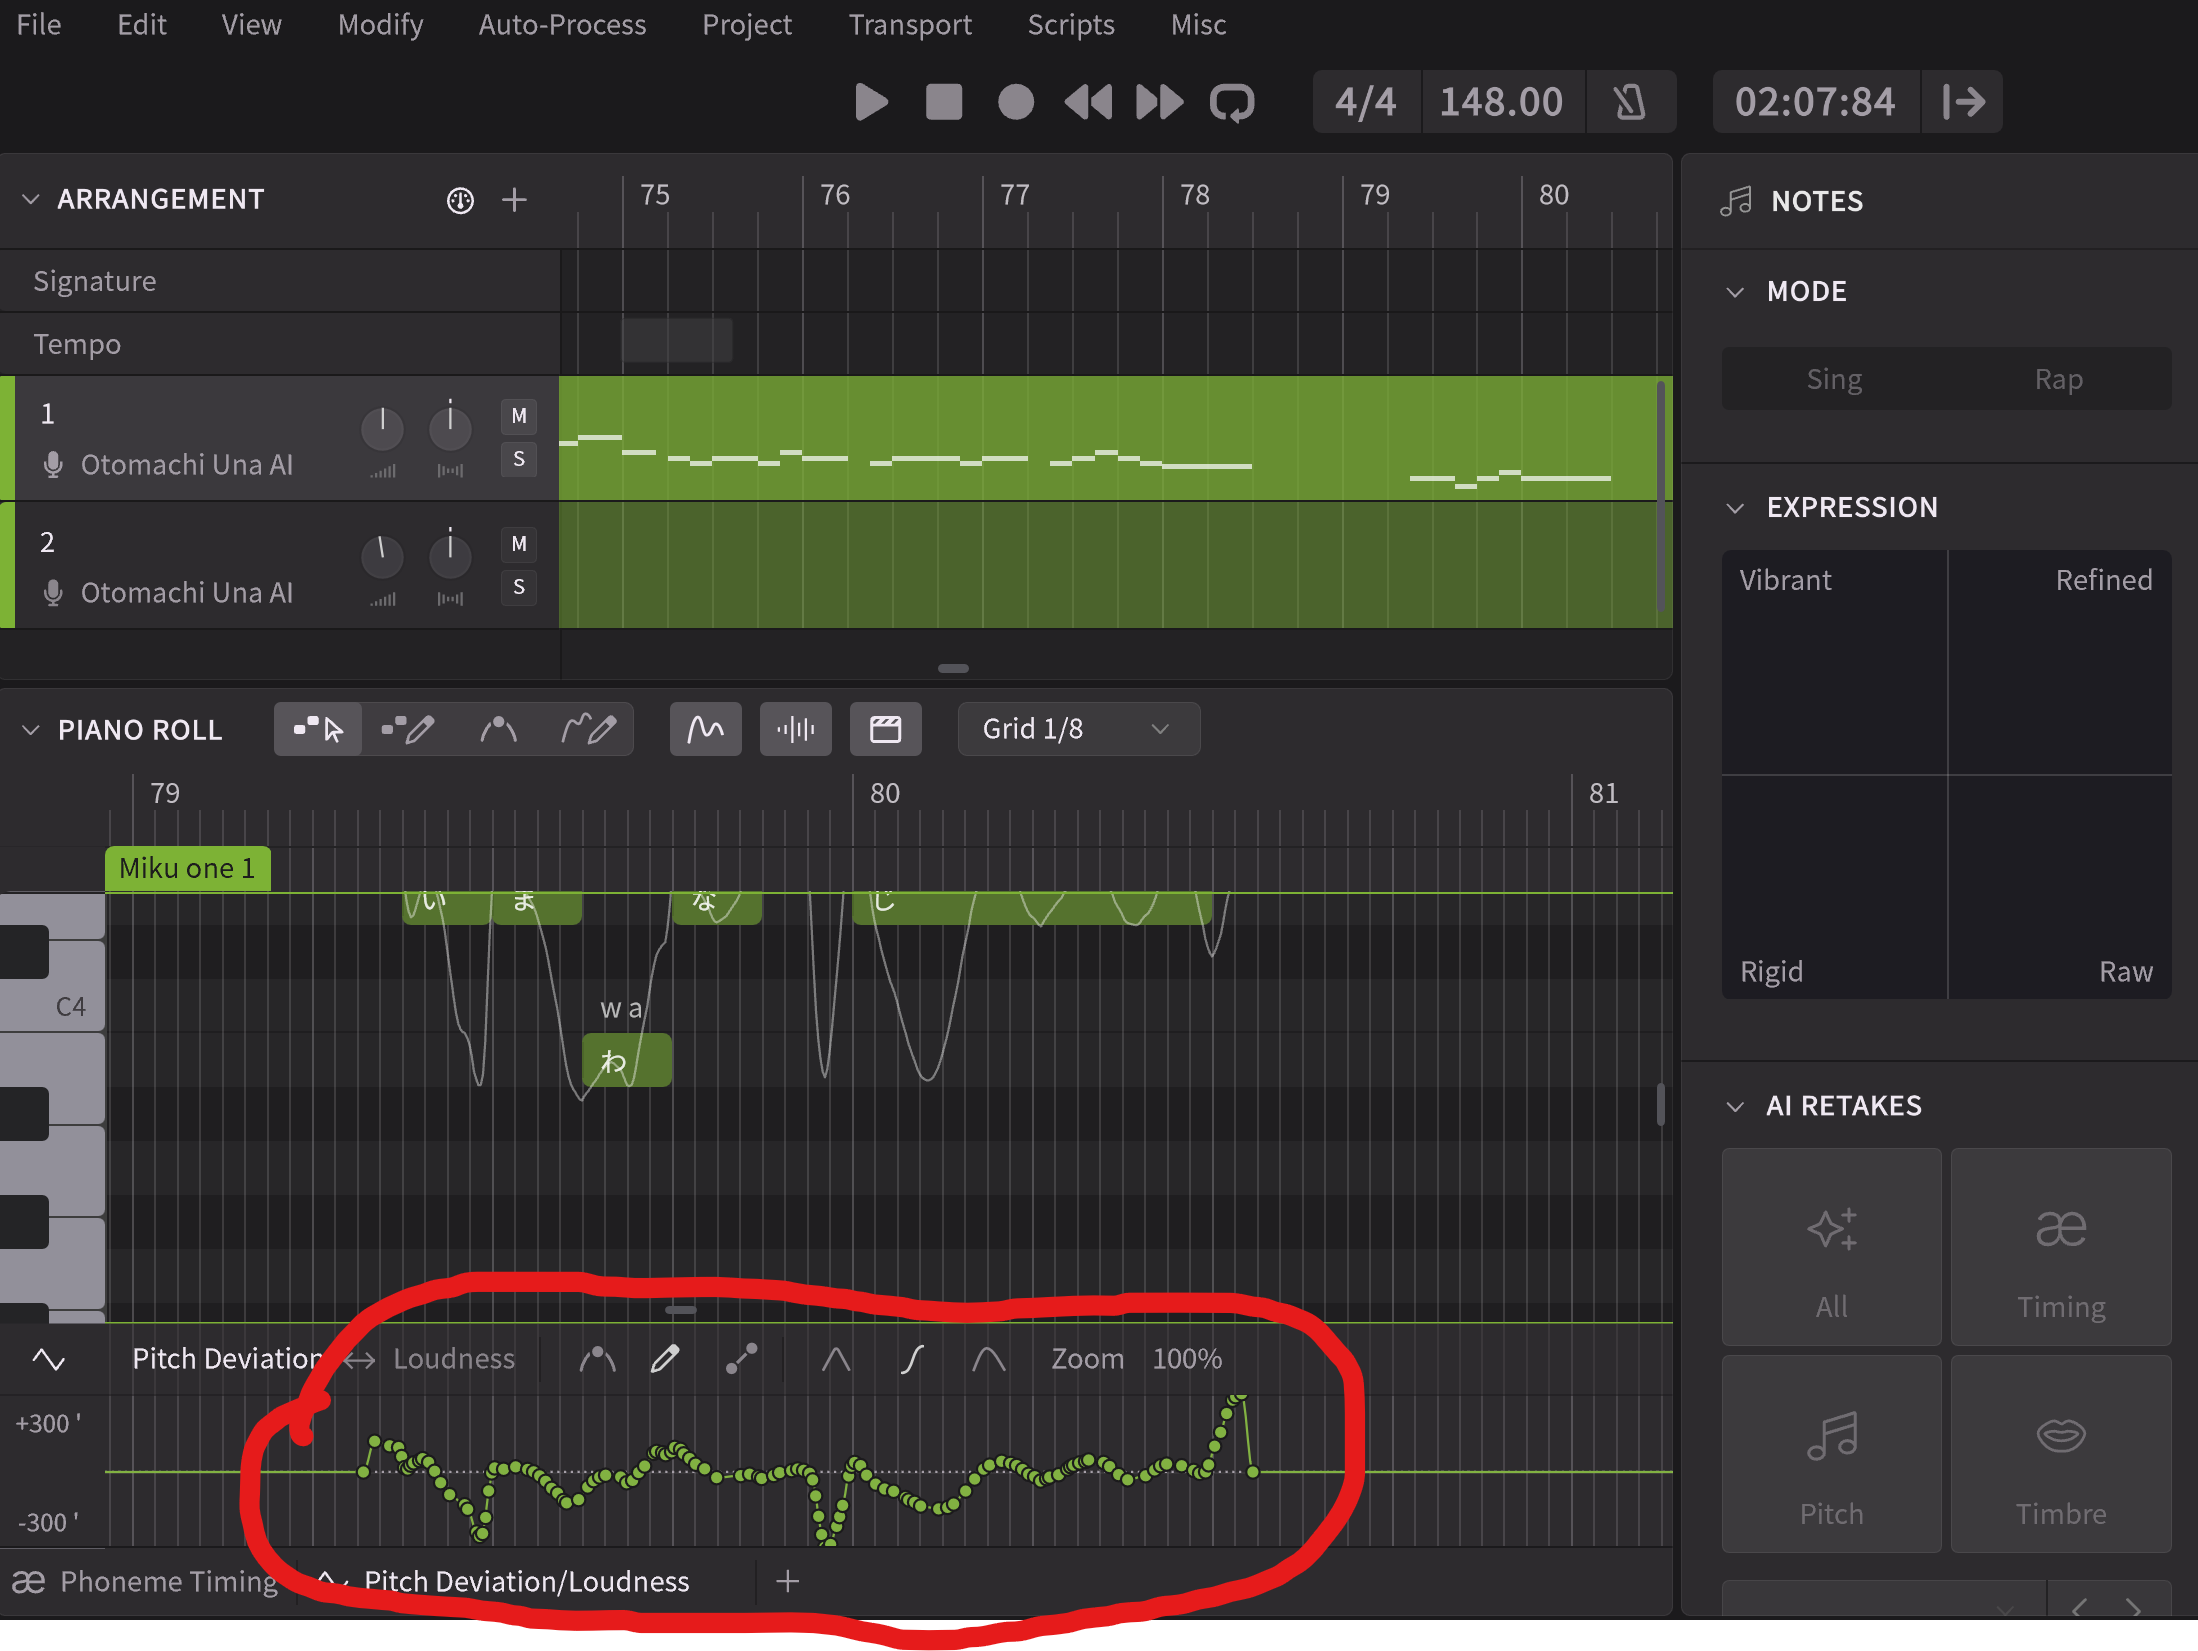Switch mode to Rap
Image resolution: width=2198 pixels, height=1651 pixels.
point(2058,379)
